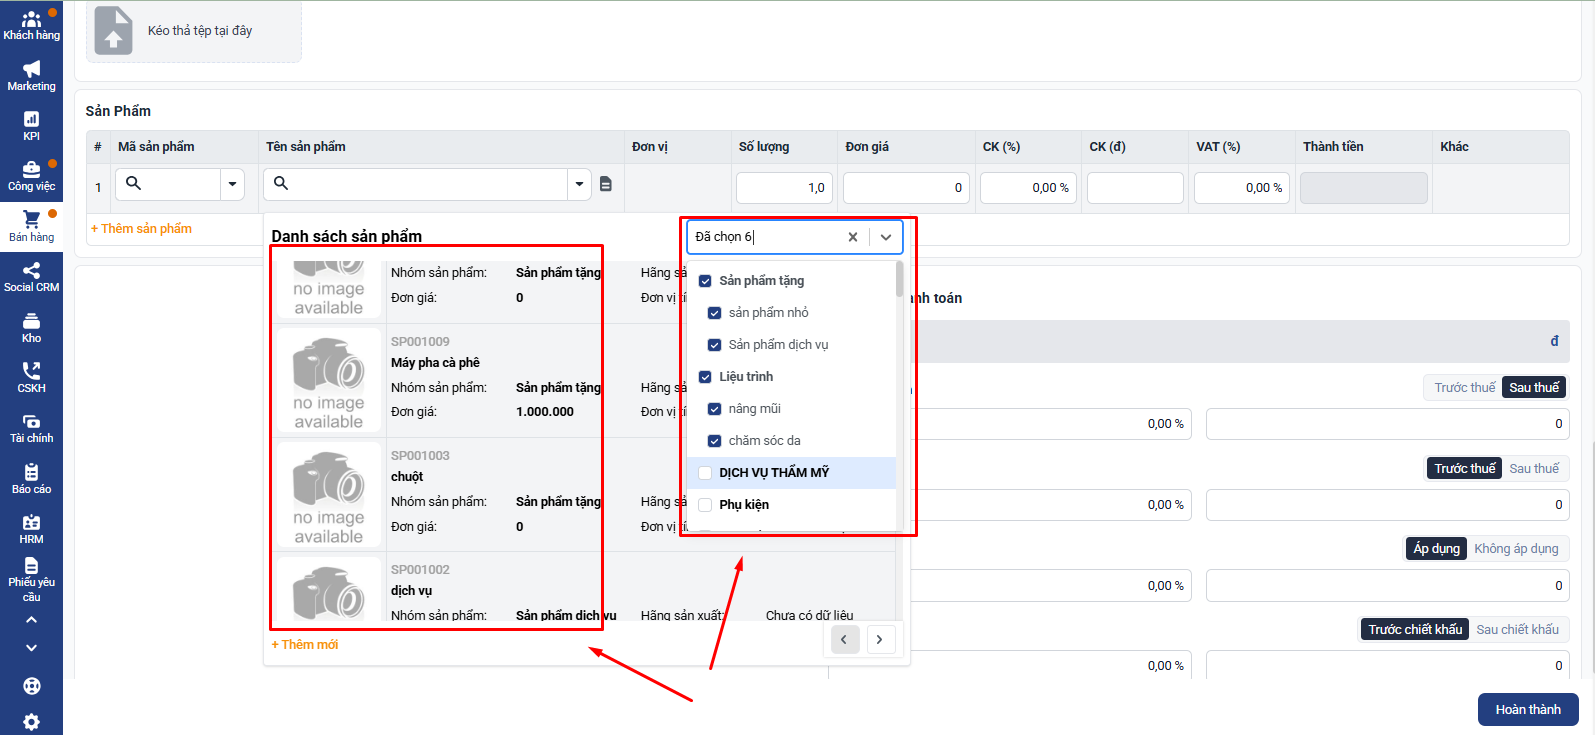Uncheck the Sản phẩm tặng checkbox
Image resolution: width=1595 pixels, height=735 pixels.
pyautogui.click(x=705, y=281)
